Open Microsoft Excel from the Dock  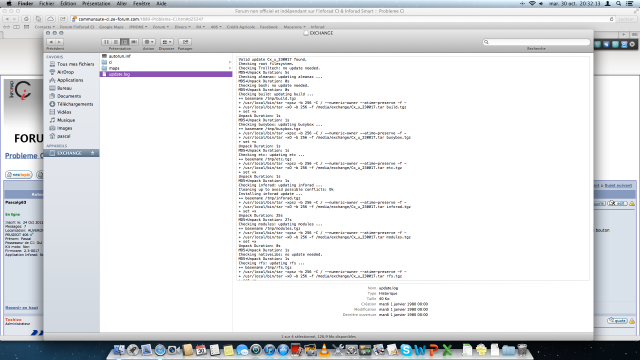pyautogui.click(x=447, y=350)
